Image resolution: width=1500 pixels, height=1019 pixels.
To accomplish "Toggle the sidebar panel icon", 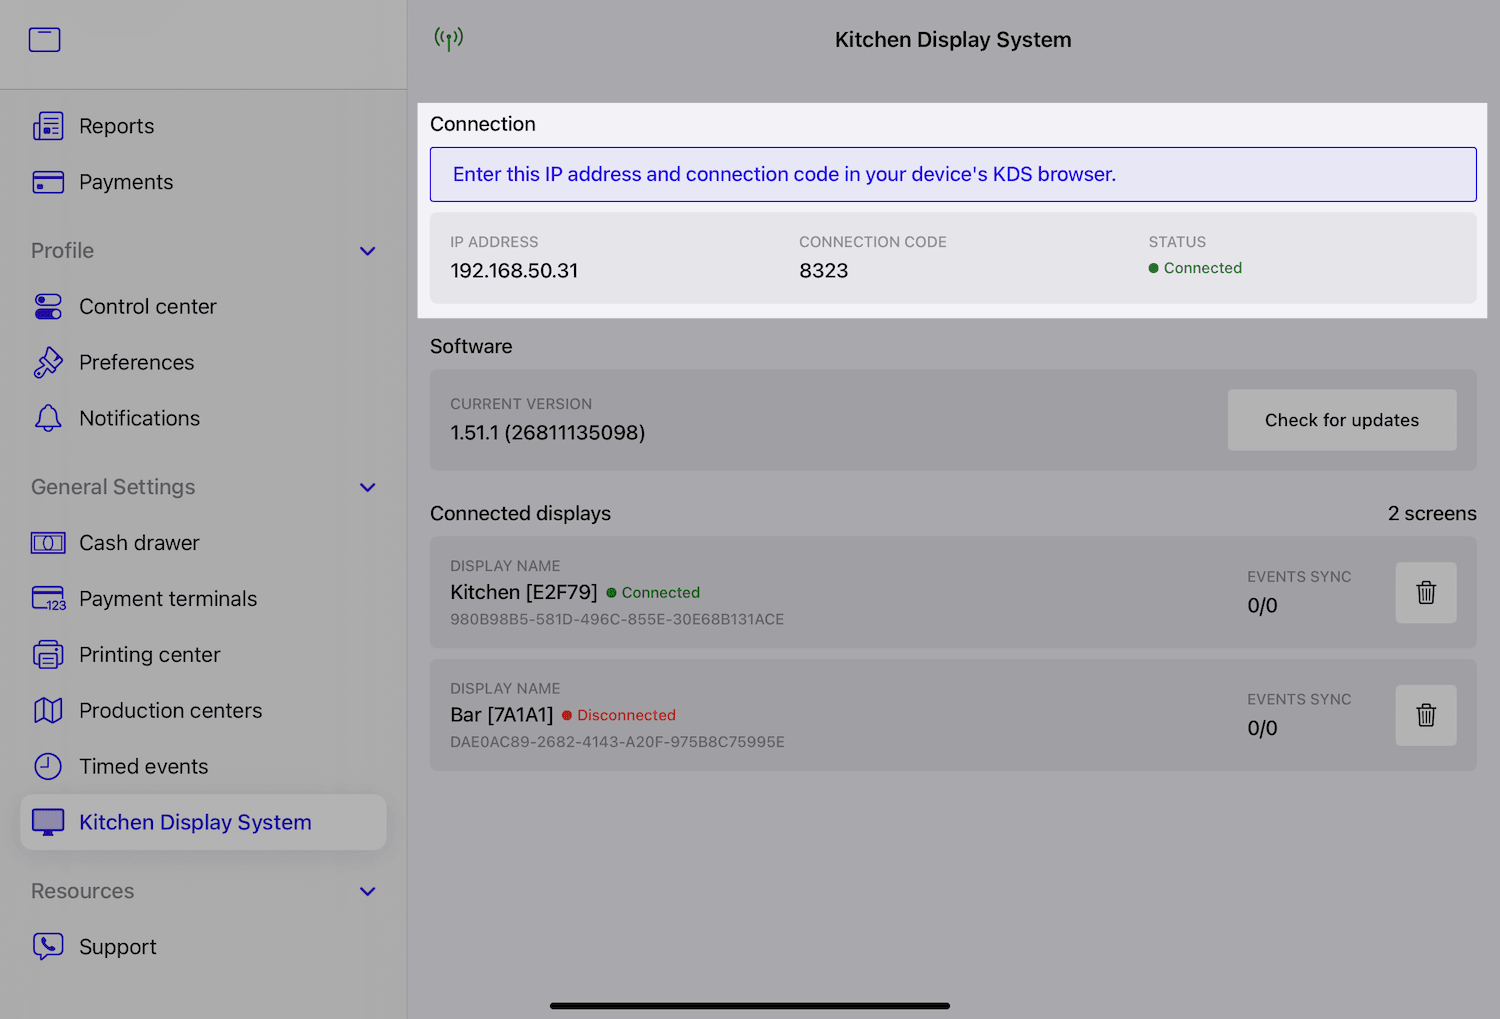I will [x=44, y=40].
